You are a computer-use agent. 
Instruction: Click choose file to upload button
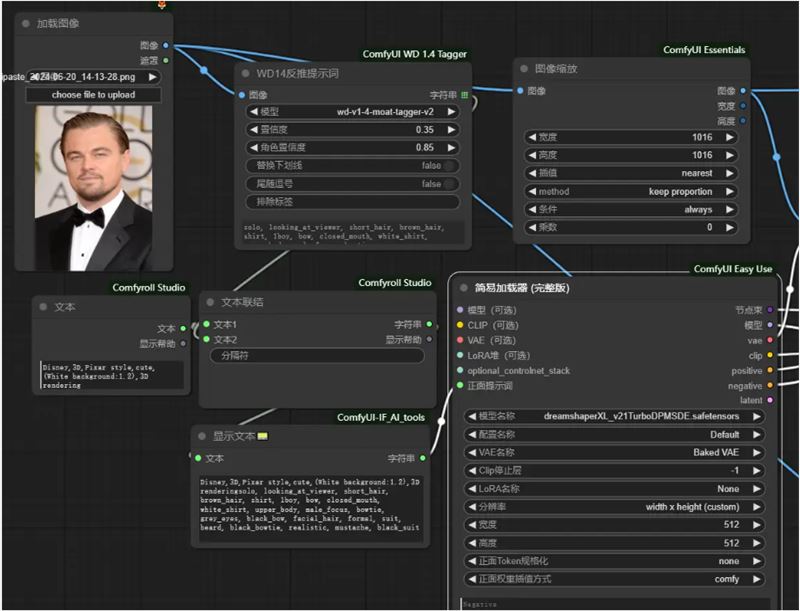coord(93,95)
